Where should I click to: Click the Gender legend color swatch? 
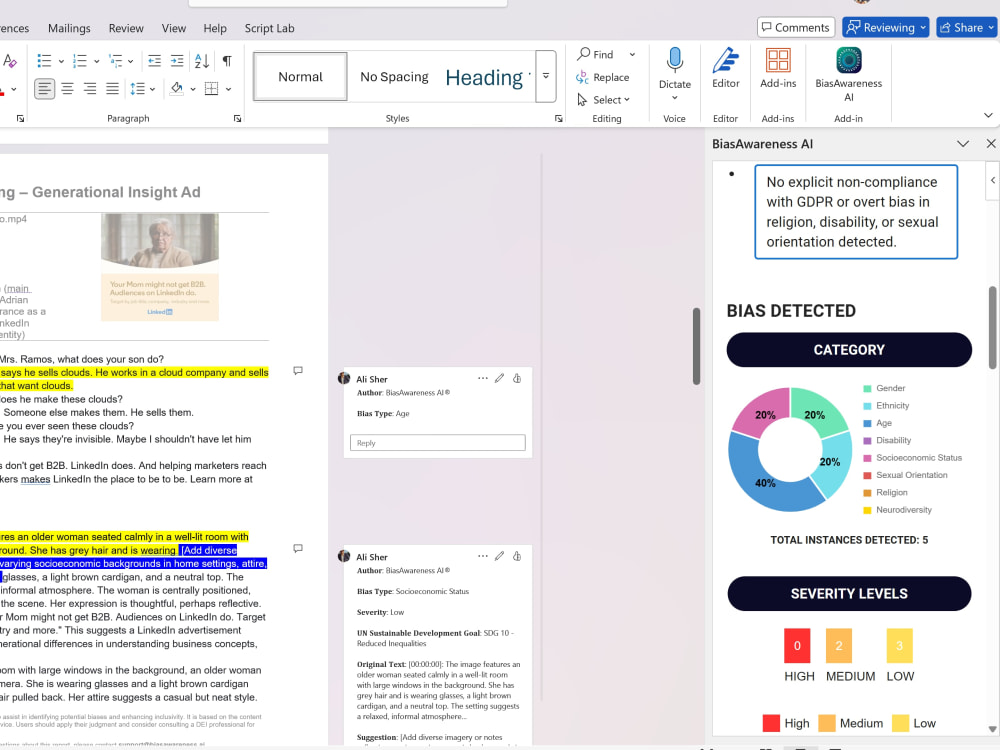(x=867, y=388)
